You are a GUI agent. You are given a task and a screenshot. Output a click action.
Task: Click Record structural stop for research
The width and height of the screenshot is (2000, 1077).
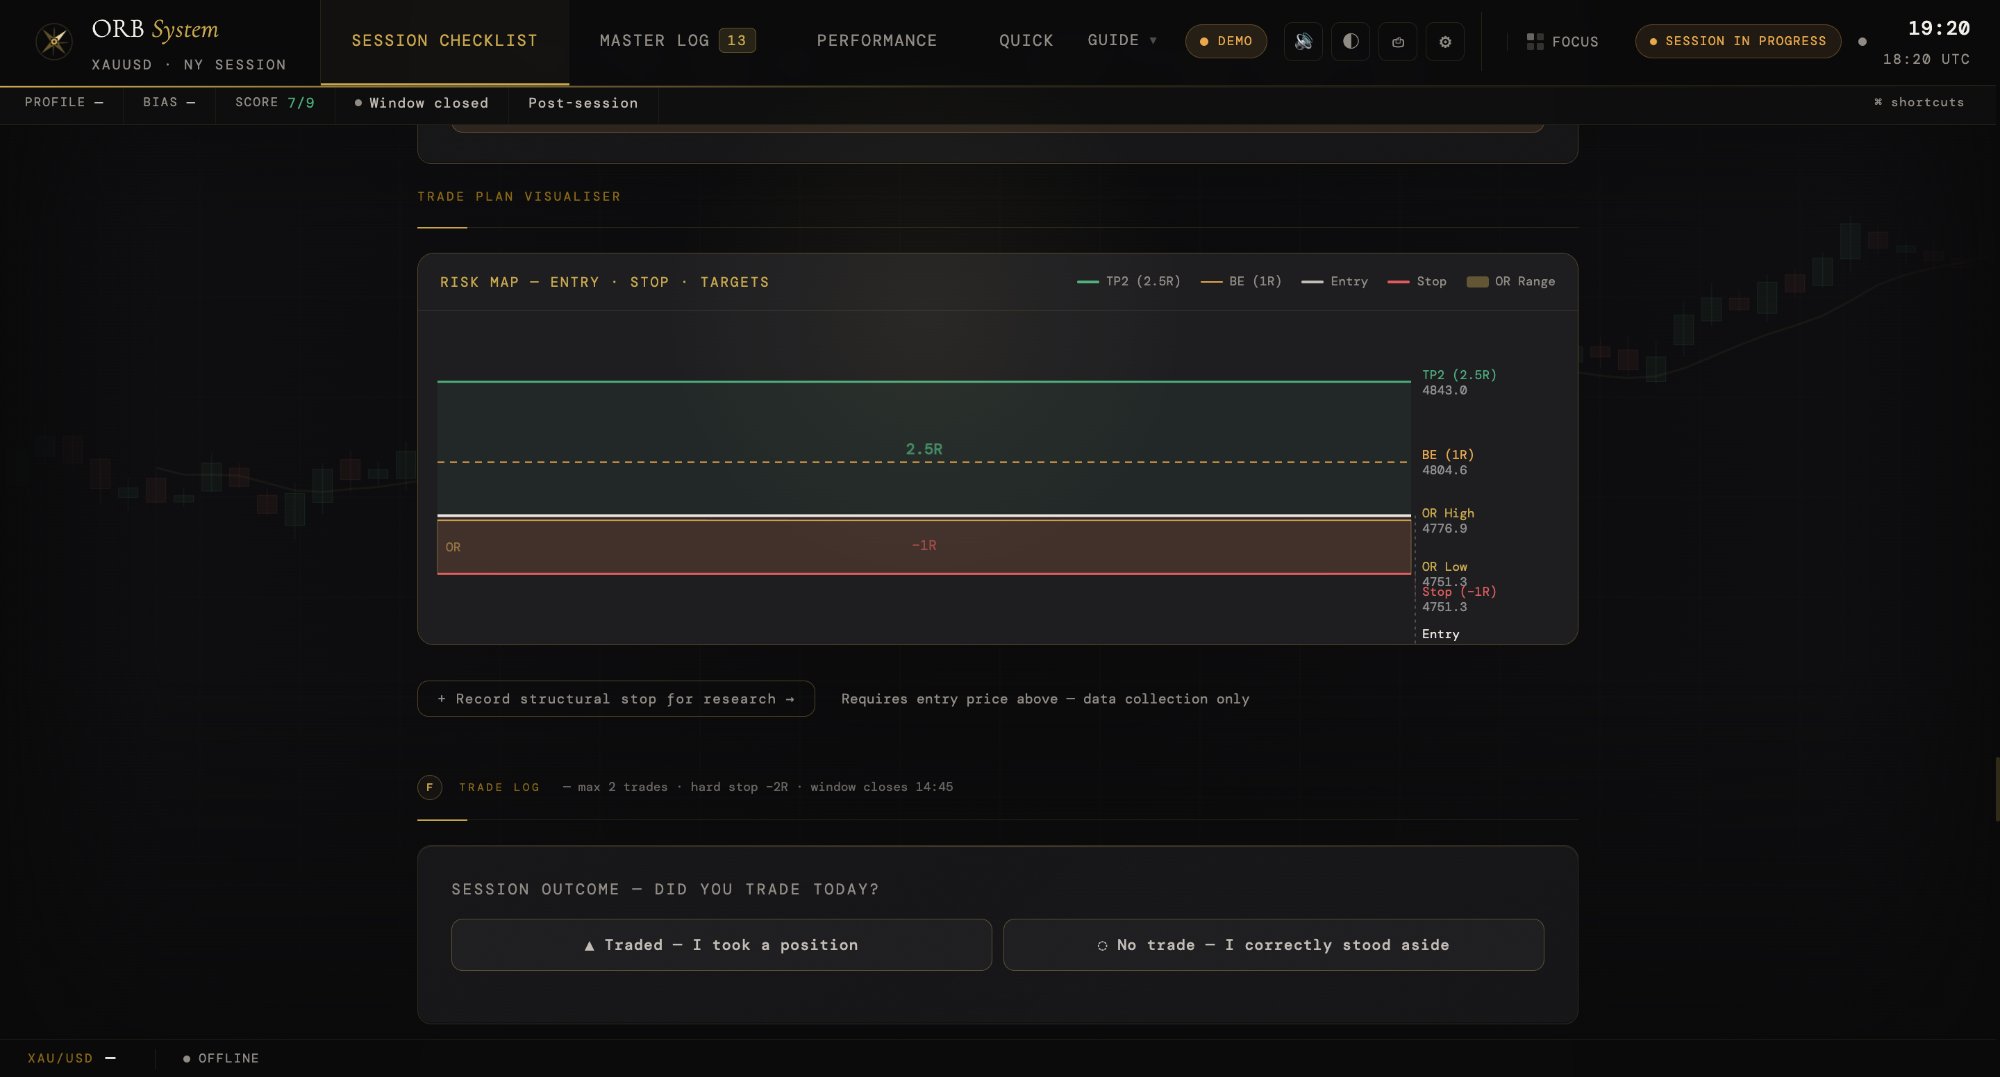click(x=616, y=699)
